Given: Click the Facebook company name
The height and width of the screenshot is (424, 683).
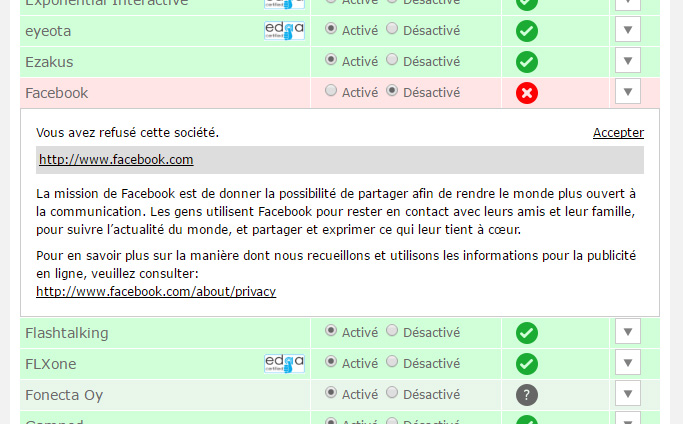Looking at the screenshot, I should click(x=57, y=93).
